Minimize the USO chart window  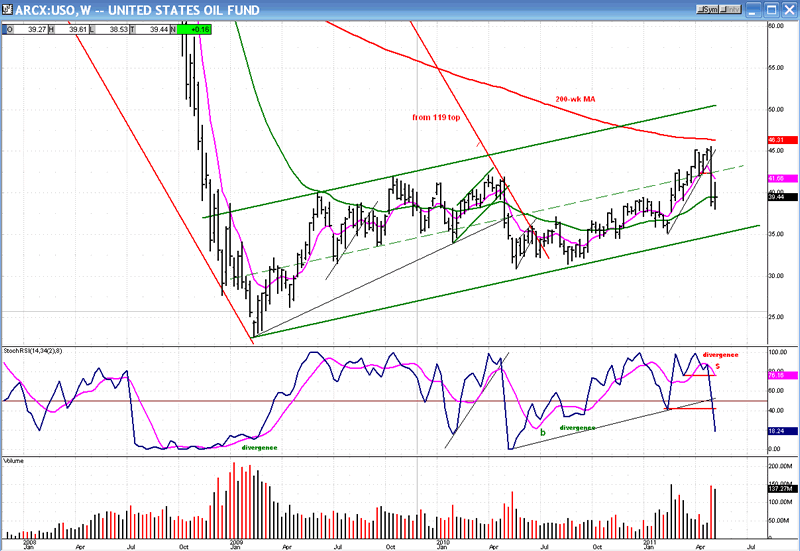pyautogui.click(x=754, y=10)
